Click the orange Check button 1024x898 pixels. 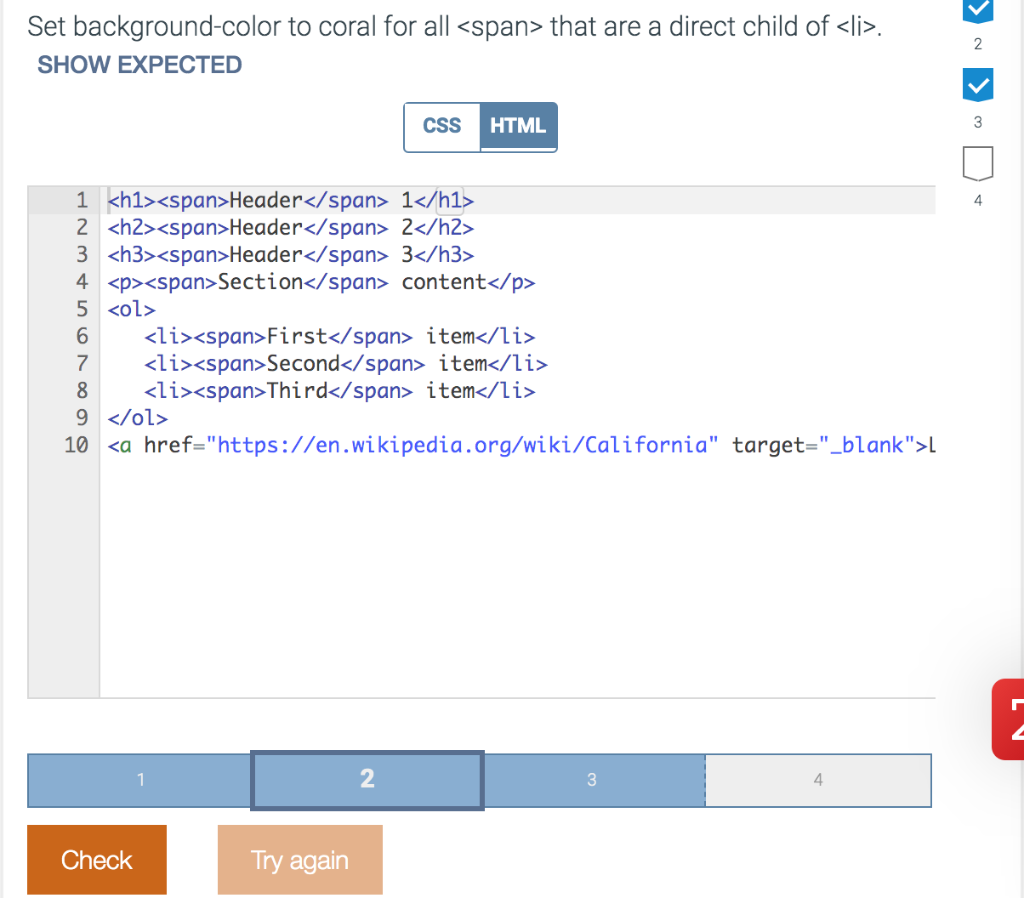(x=96, y=859)
